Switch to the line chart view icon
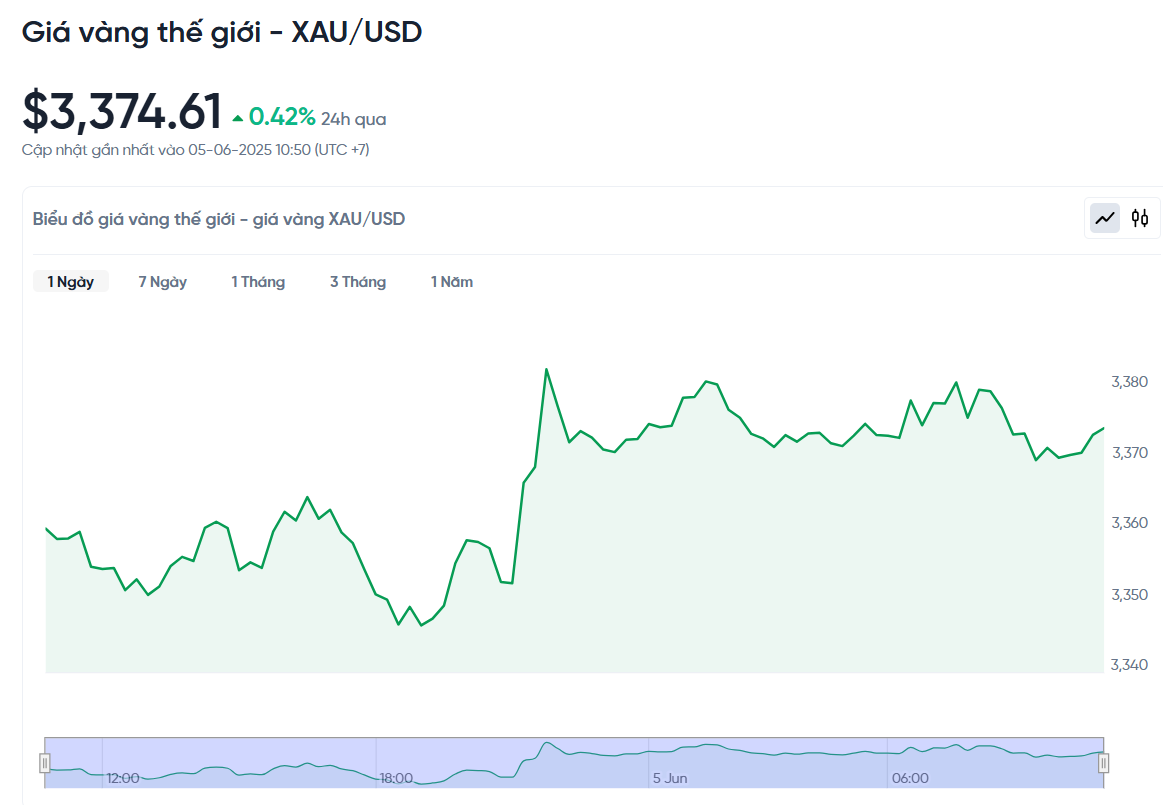1163x805 pixels. pos(1105,218)
